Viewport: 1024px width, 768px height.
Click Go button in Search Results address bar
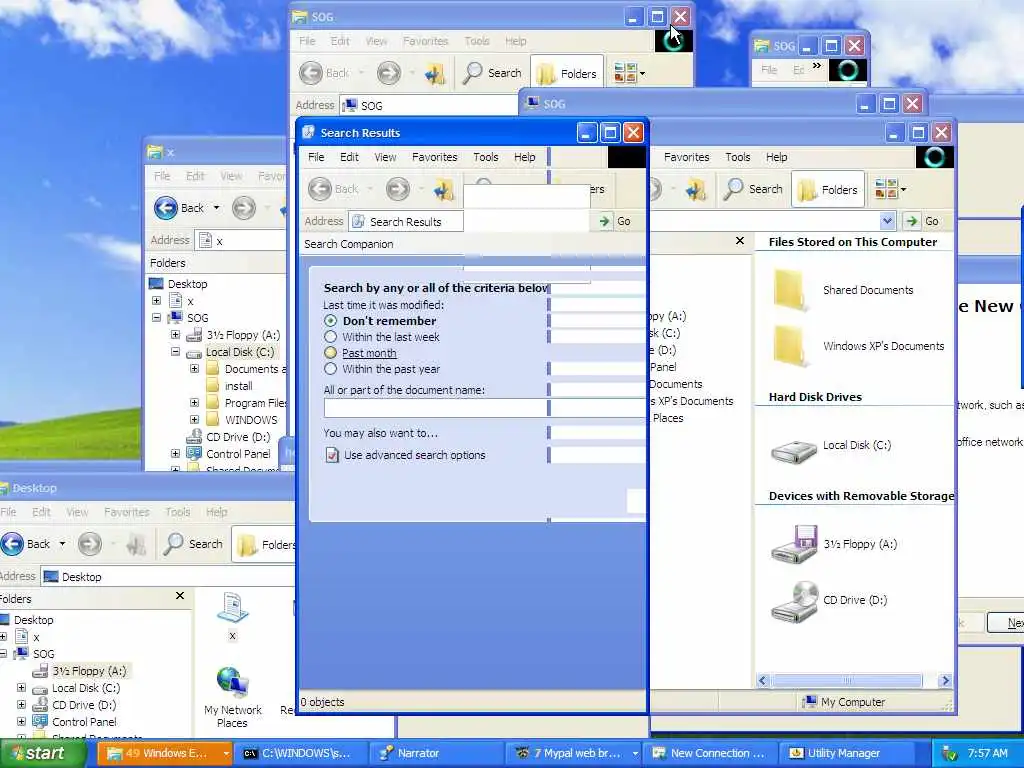click(615, 221)
